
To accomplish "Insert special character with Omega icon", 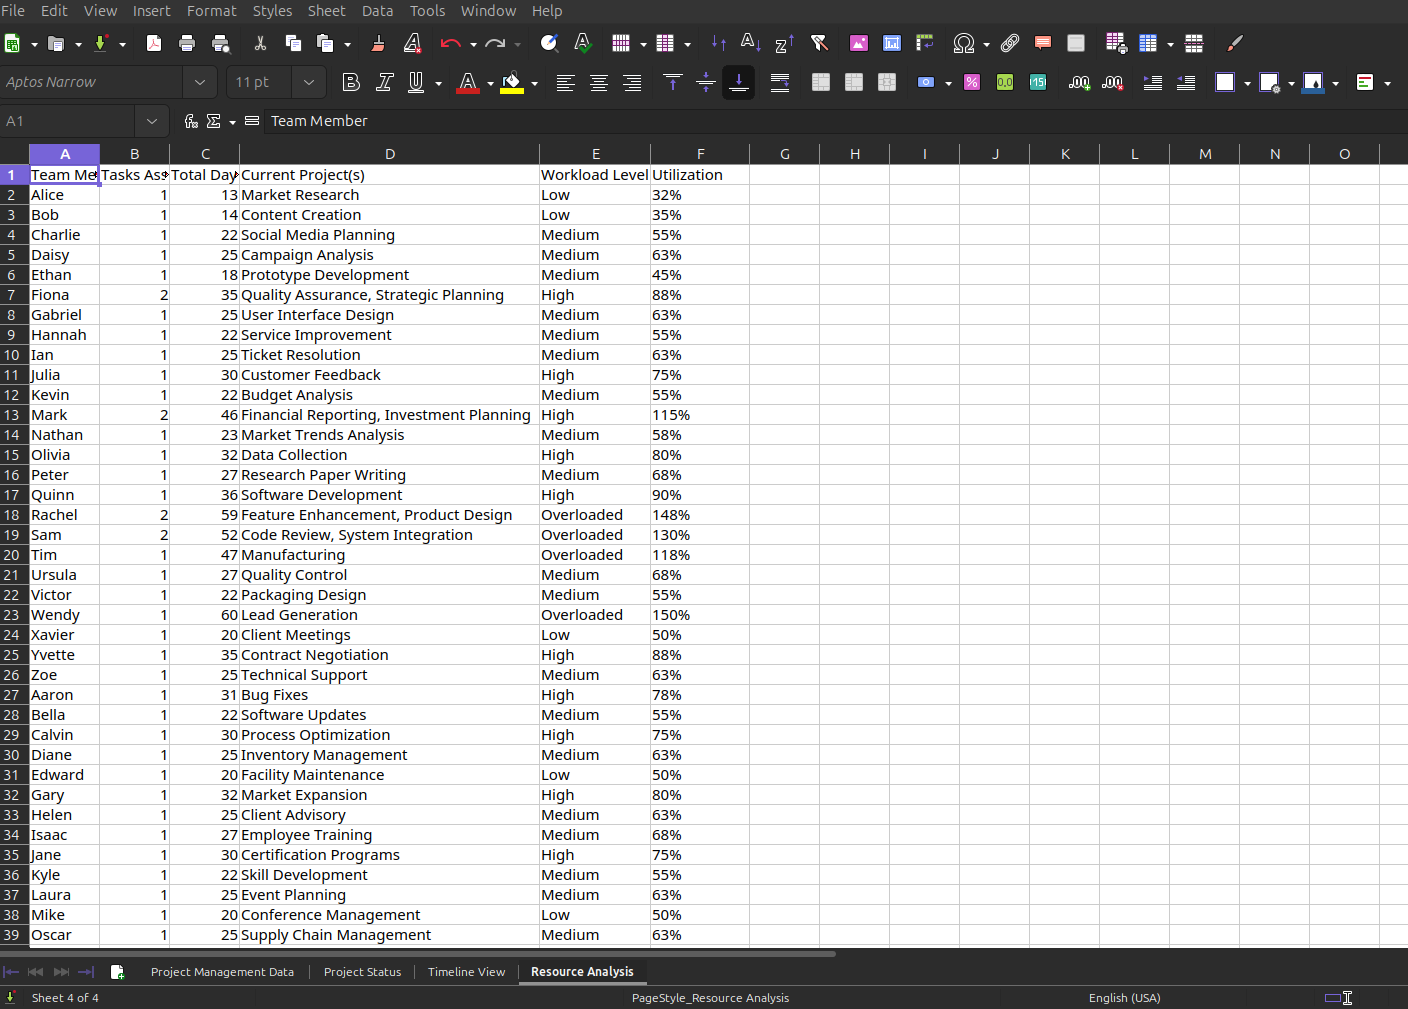I will (x=964, y=43).
